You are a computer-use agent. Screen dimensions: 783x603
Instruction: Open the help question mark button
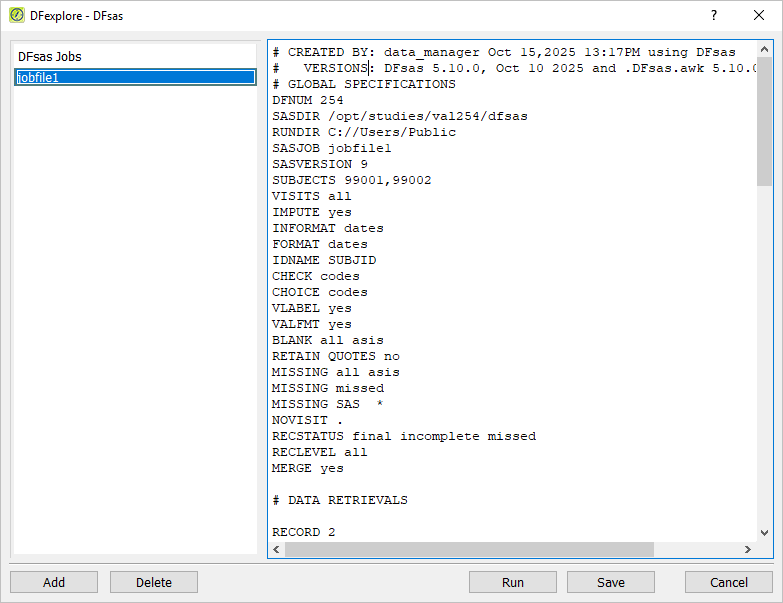tap(714, 15)
